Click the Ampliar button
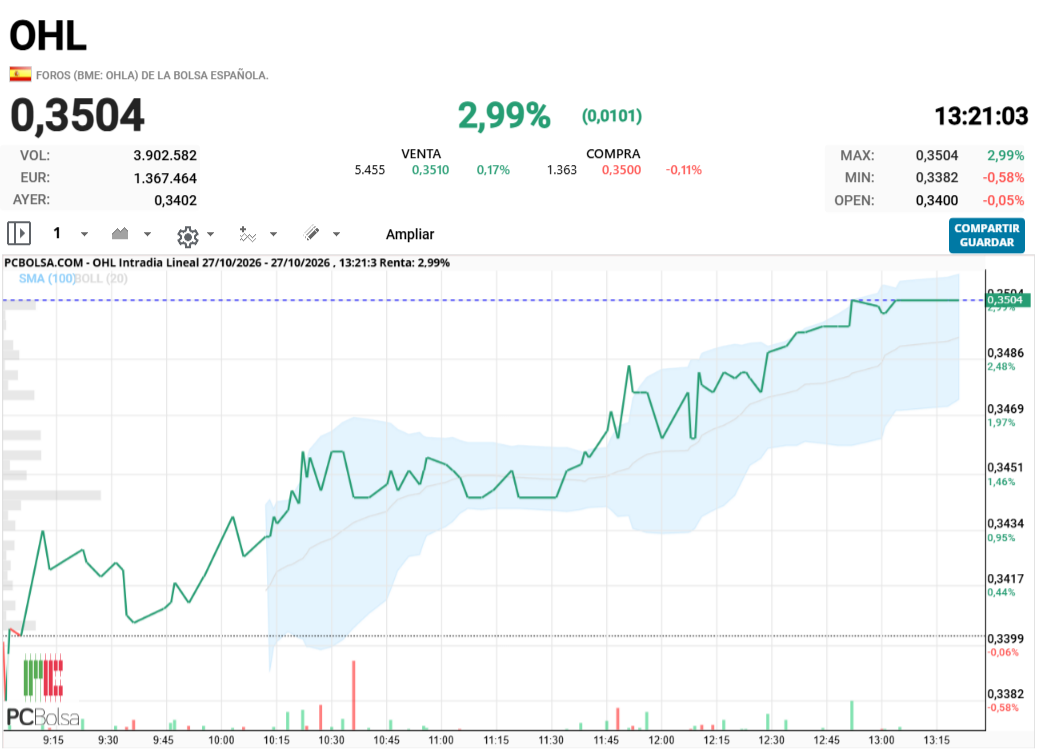 410,234
